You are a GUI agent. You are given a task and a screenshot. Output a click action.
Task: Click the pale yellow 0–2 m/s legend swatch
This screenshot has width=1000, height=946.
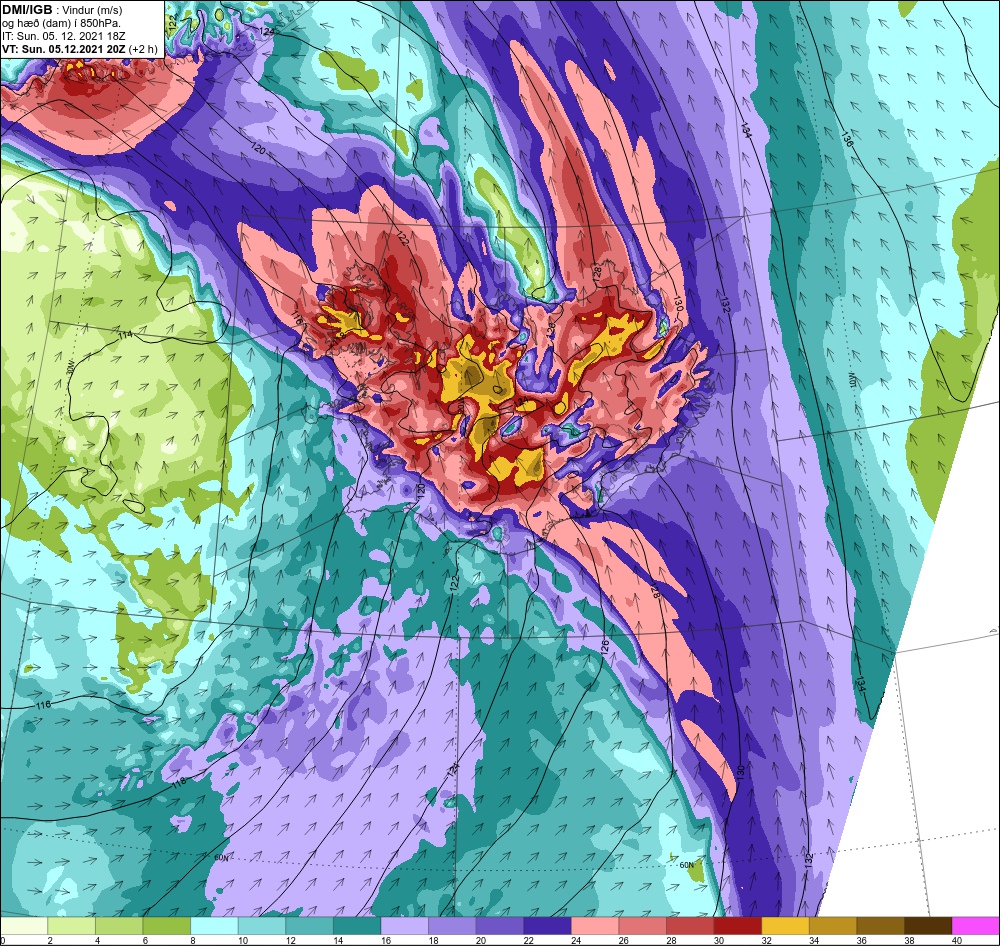click(x=24, y=926)
